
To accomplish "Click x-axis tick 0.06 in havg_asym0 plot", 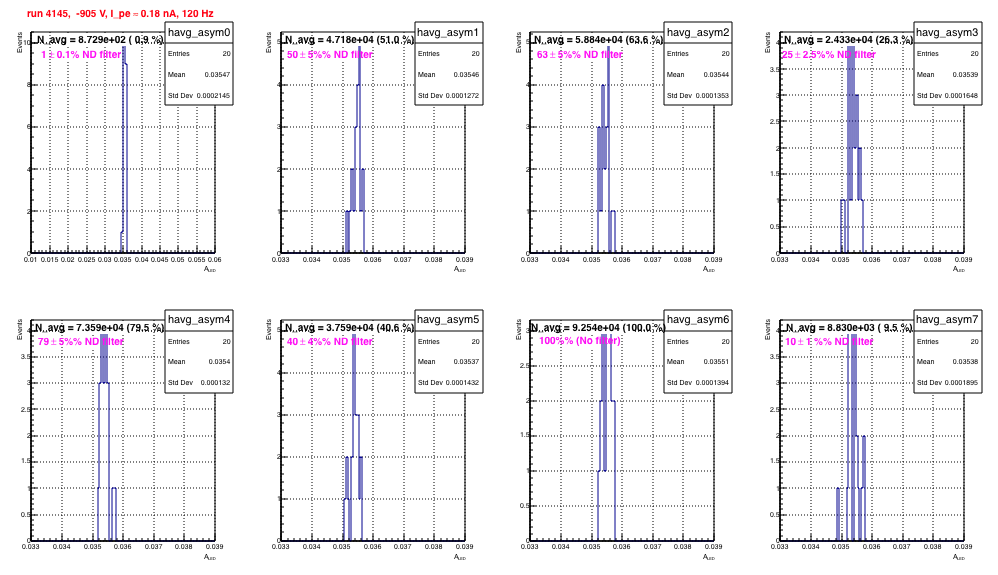I will pos(214,260).
